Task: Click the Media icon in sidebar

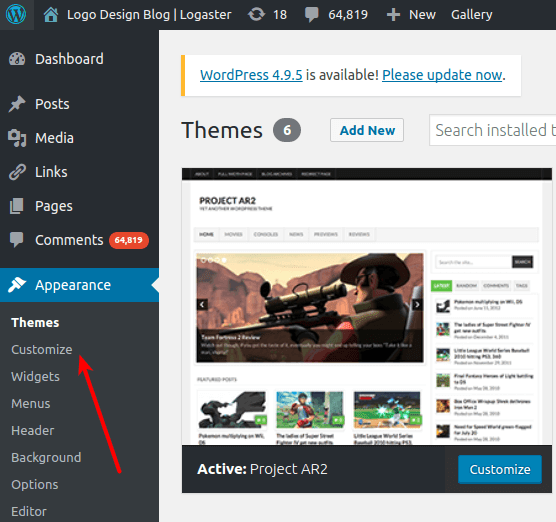Action: [17, 138]
